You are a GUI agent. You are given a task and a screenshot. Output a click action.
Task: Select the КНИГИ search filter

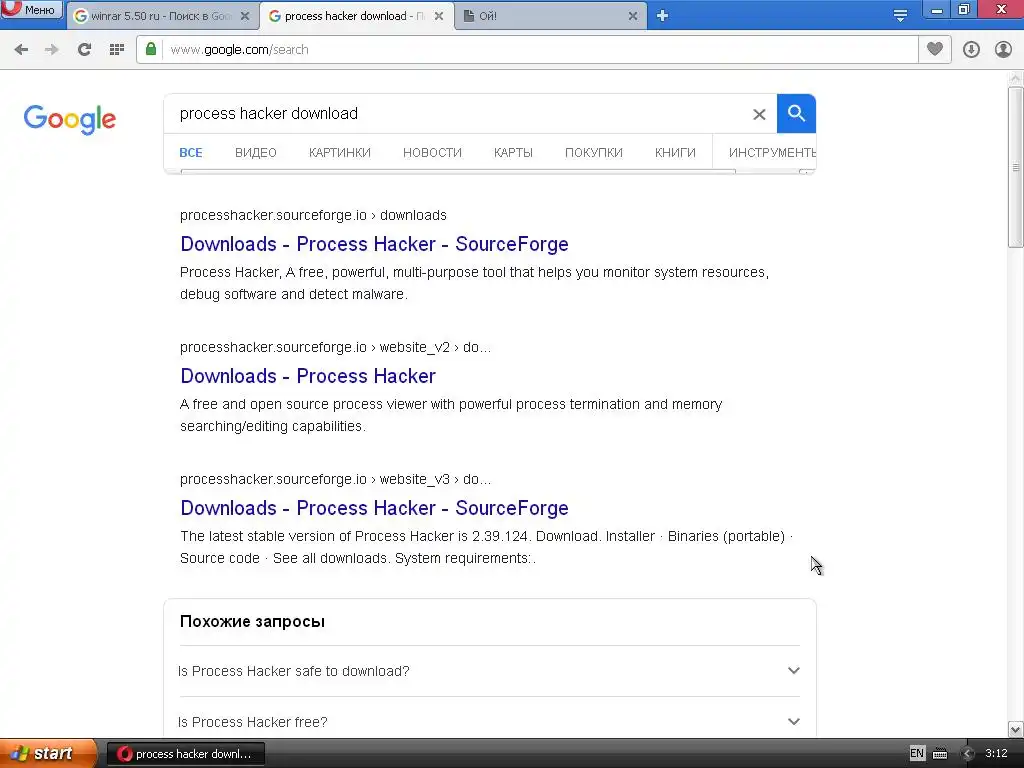coord(675,153)
